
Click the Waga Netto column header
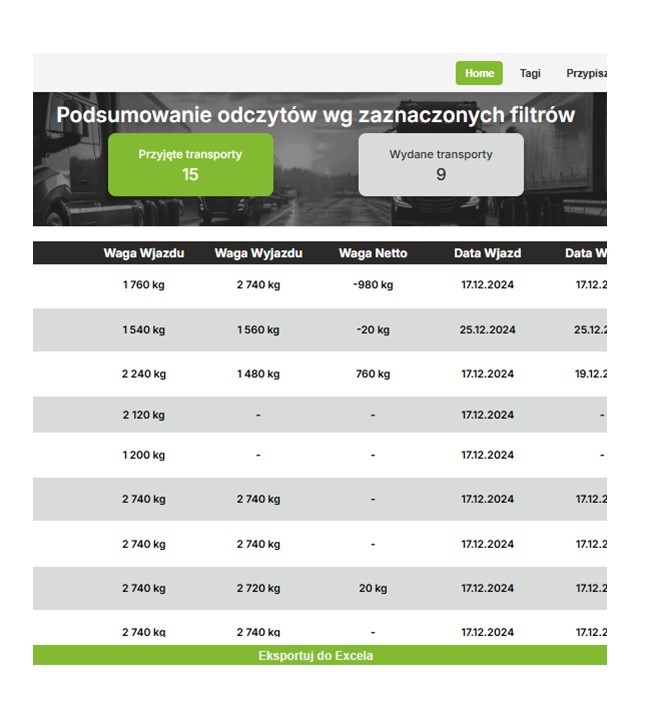(x=373, y=253)
